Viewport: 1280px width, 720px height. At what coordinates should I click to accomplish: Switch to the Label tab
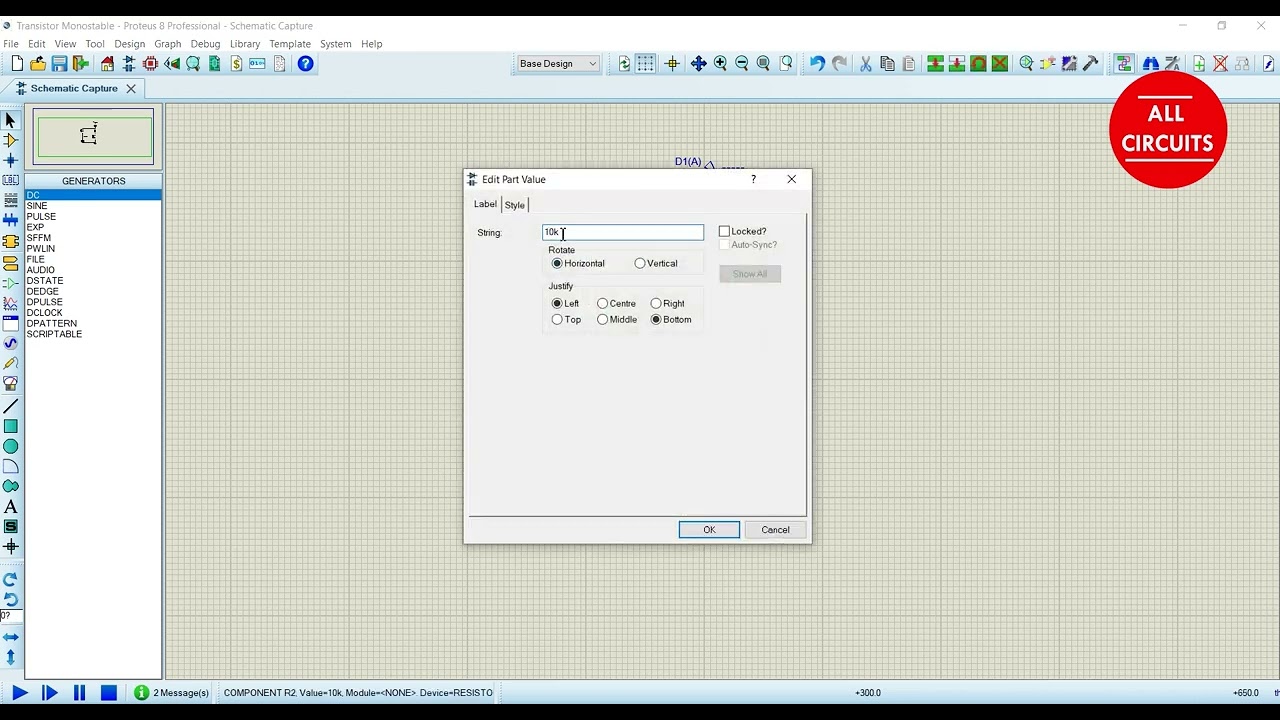point(485,204)
